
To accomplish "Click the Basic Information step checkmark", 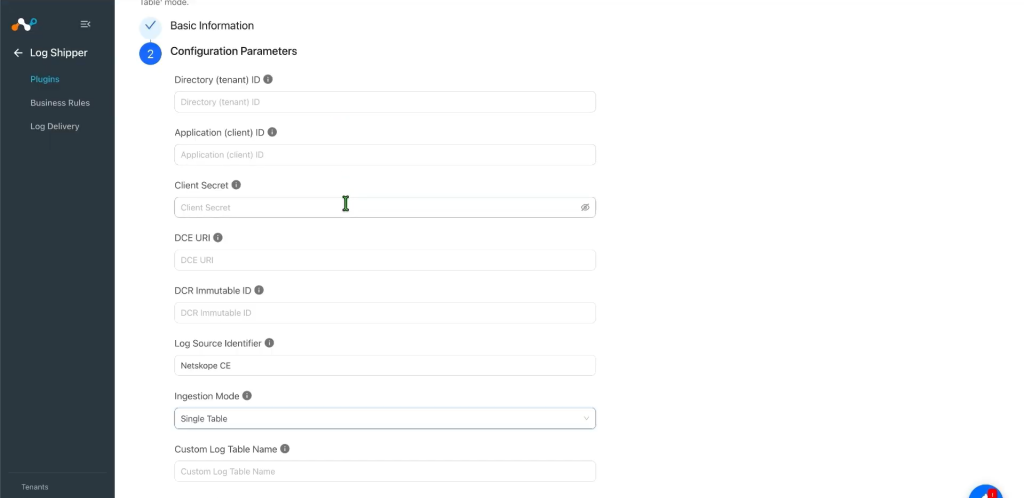I will pyautogui.click(x=150, y=25).
